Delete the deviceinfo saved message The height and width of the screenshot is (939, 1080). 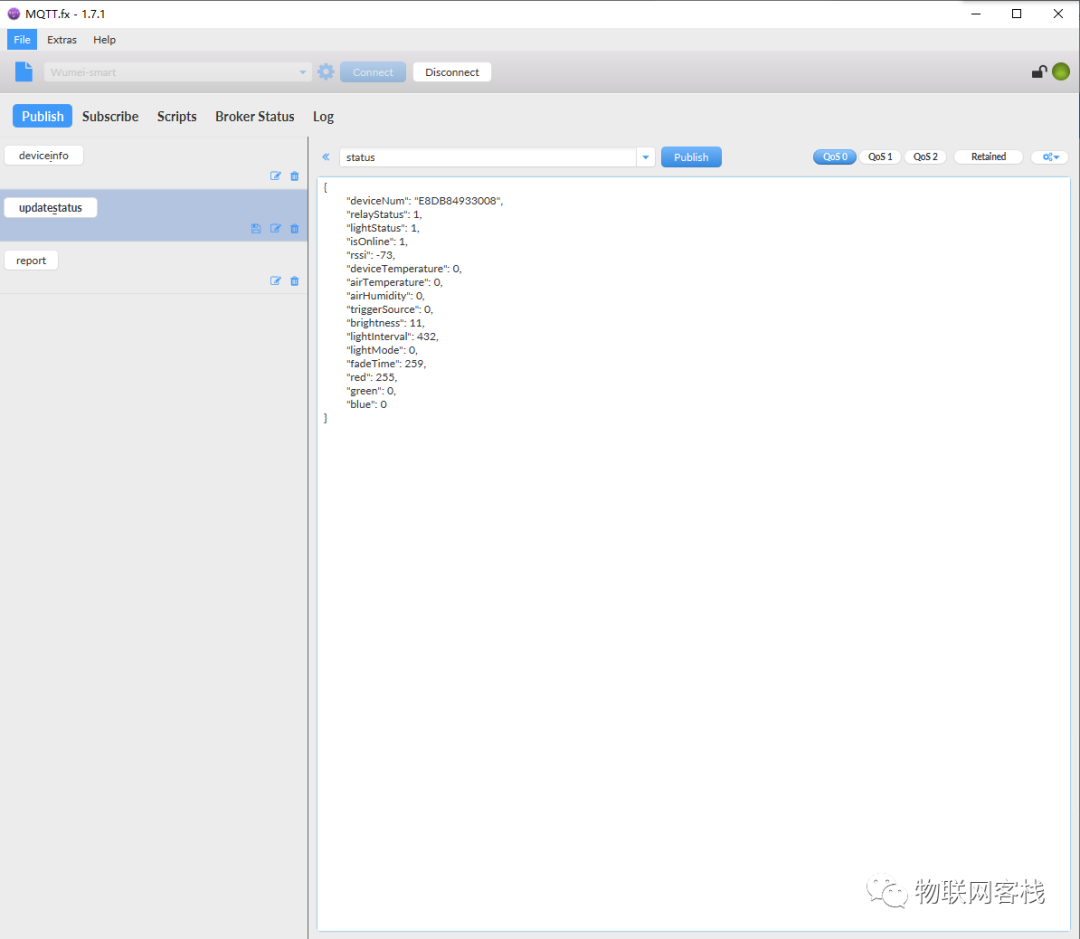point(295,176)
